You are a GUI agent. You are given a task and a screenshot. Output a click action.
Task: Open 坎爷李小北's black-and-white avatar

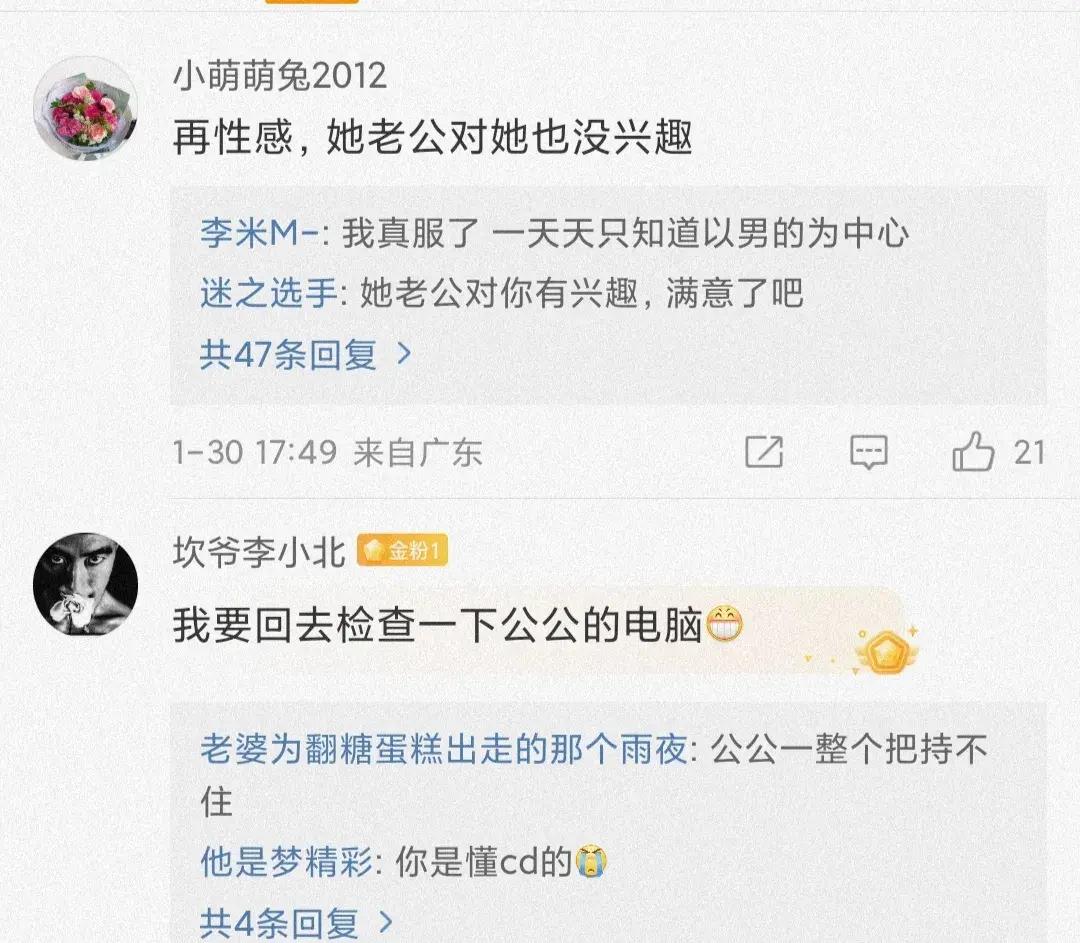(x=85, y=584)
